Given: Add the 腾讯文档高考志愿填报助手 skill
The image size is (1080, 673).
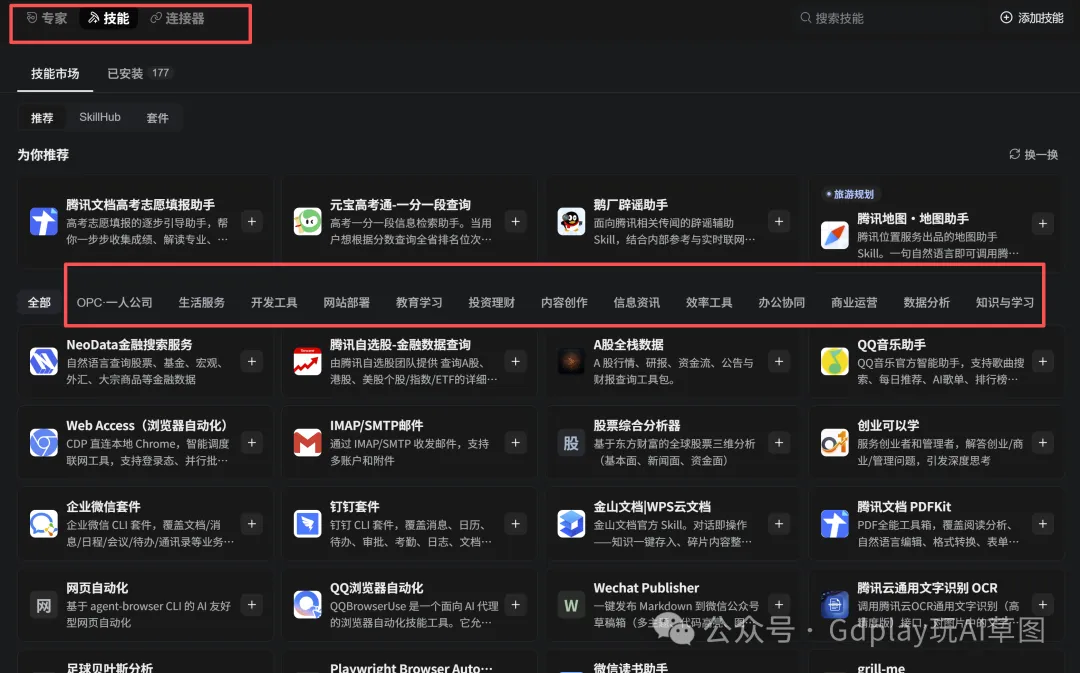Looking at the screenshot, I should 252,222.
